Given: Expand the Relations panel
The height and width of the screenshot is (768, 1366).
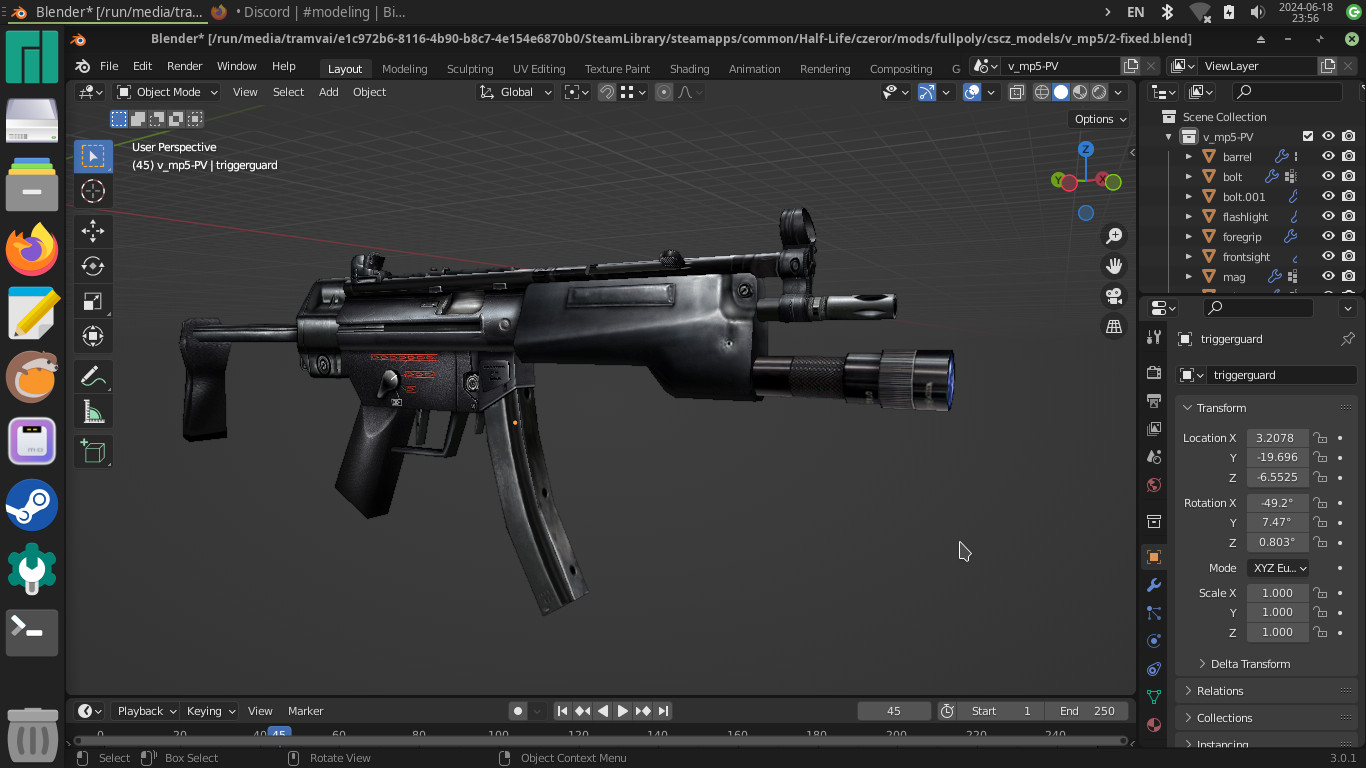Looking at the screenshot, I should (x=1219, y=691).
